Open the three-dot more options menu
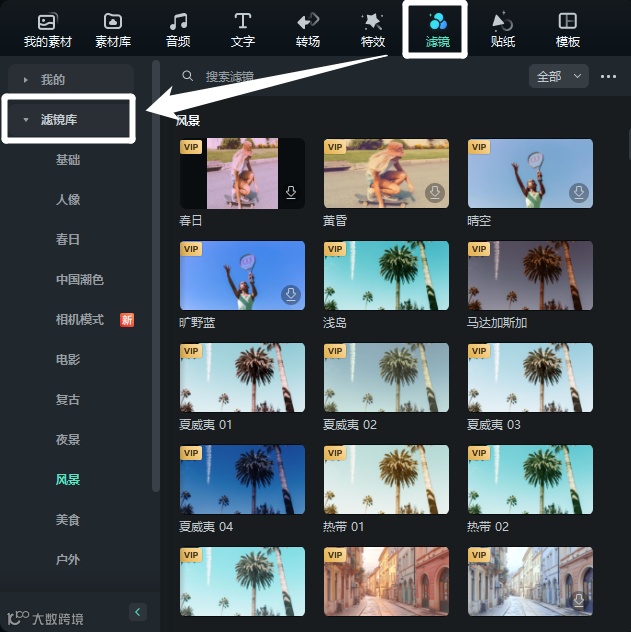This screenshot has width=631, height=632. (608, 76)
